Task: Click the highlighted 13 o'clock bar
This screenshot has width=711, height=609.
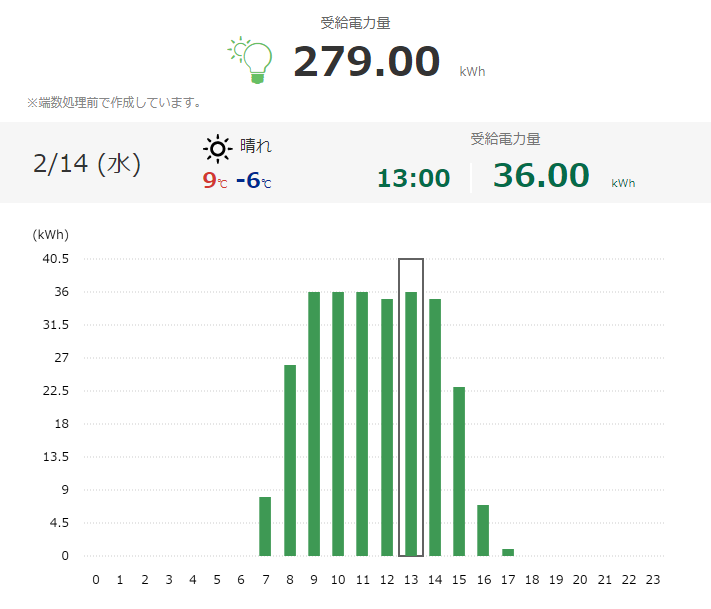Action: (411, 424)
